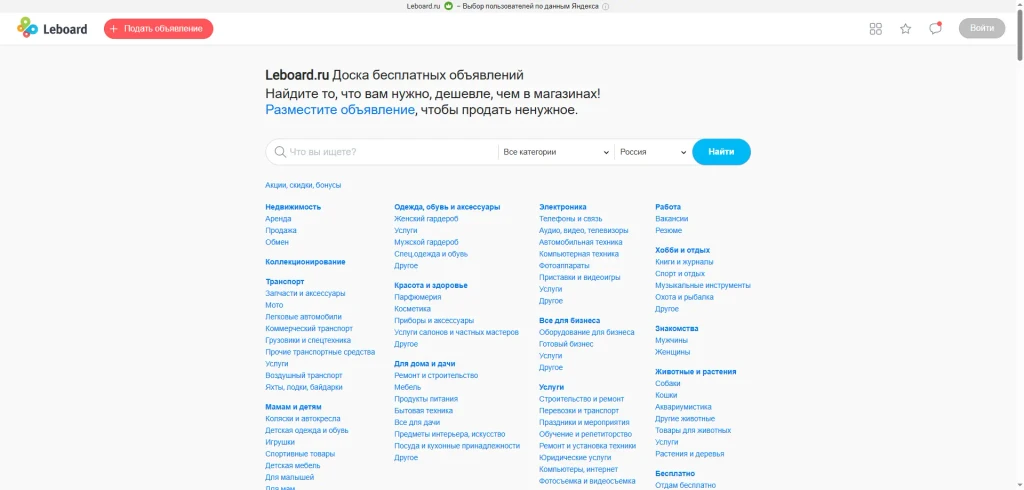The height and width of the screenshot is (490, 1024).
Task: Open the Транспорт category heading
Action: 285,282
